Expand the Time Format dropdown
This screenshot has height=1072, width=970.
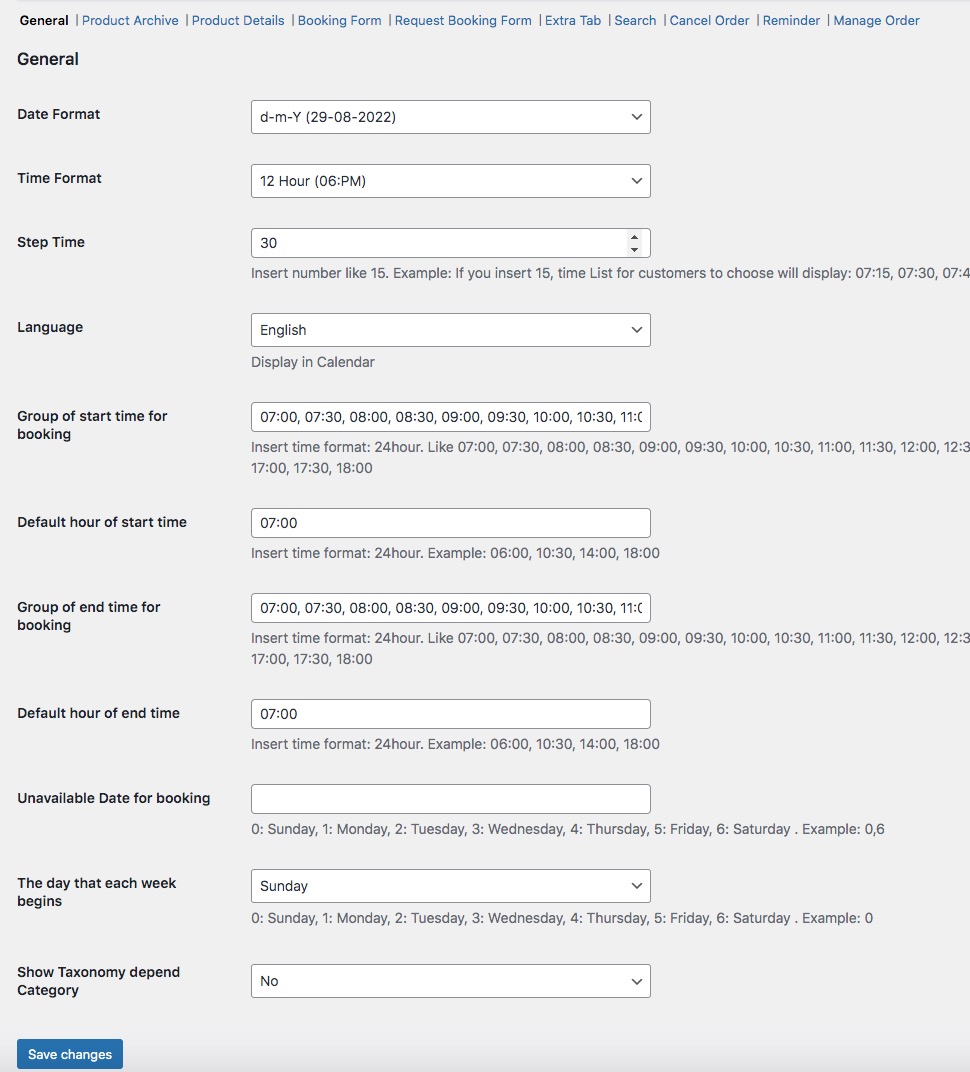450,181
